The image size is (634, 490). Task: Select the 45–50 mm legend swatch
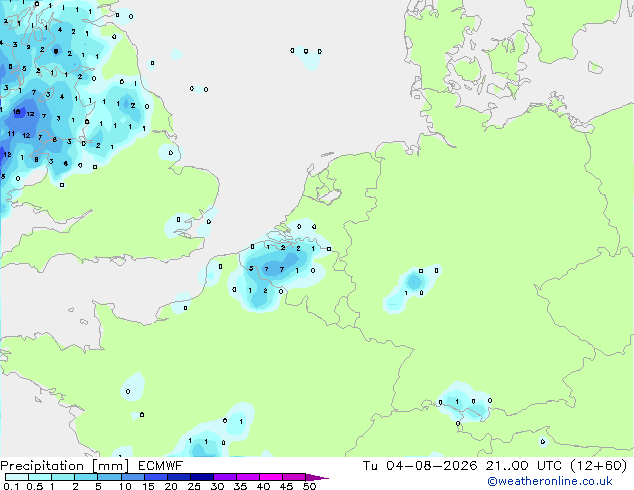point(294,477)
